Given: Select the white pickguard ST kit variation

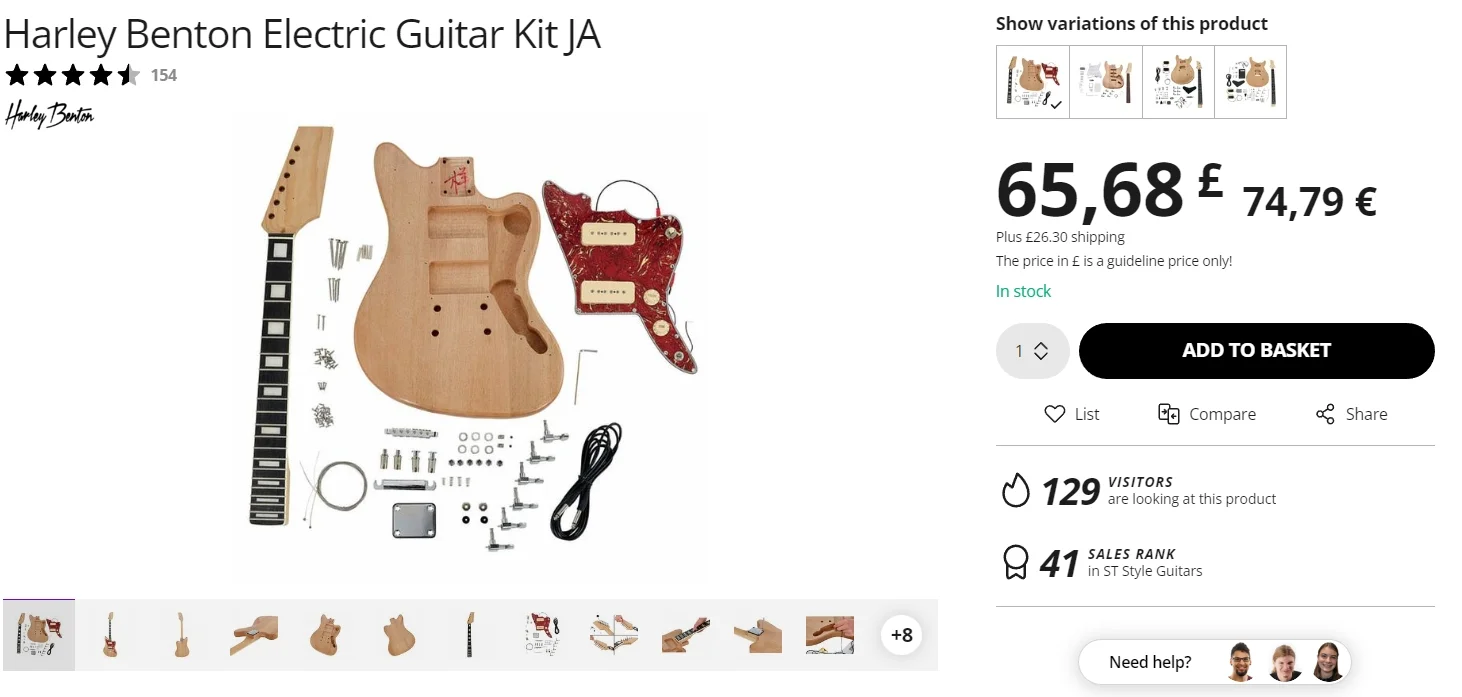Looking at the screenshot, I should point(1106,82).
